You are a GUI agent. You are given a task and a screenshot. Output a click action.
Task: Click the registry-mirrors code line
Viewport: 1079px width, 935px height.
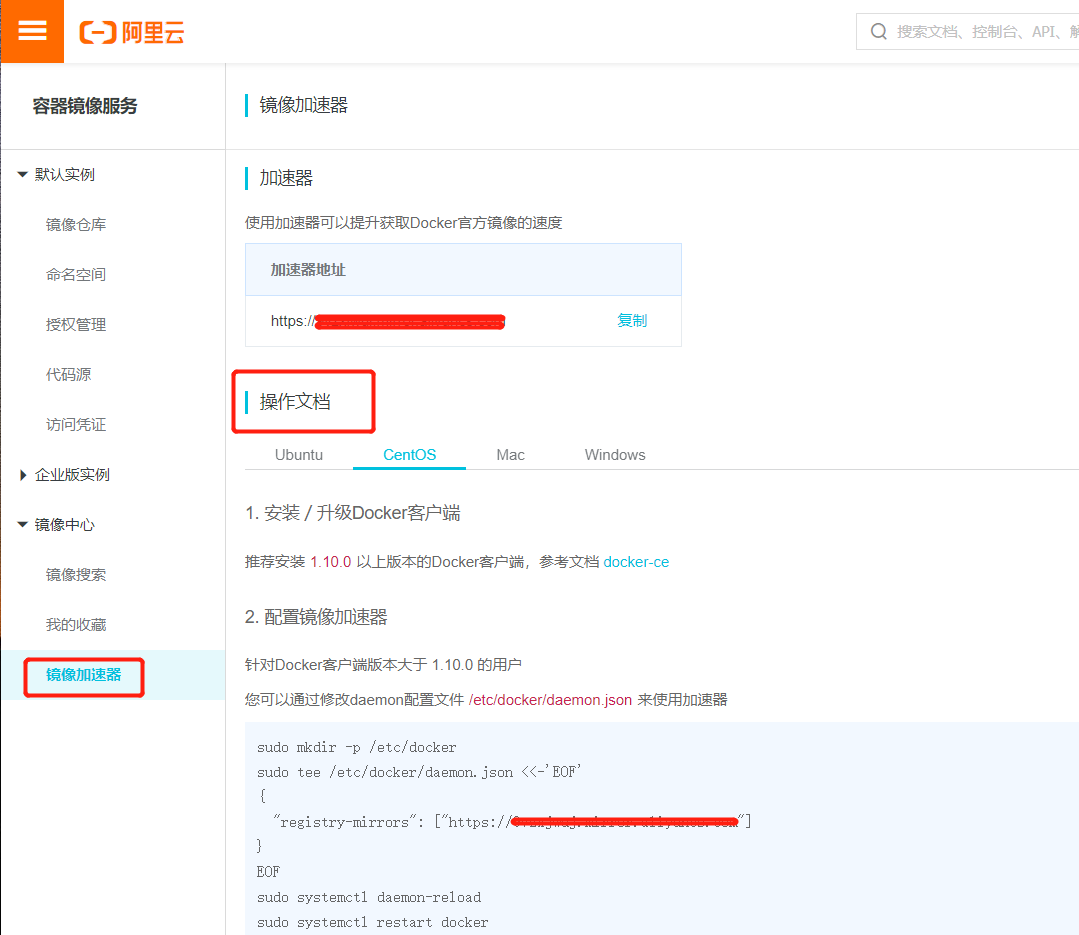513,821
